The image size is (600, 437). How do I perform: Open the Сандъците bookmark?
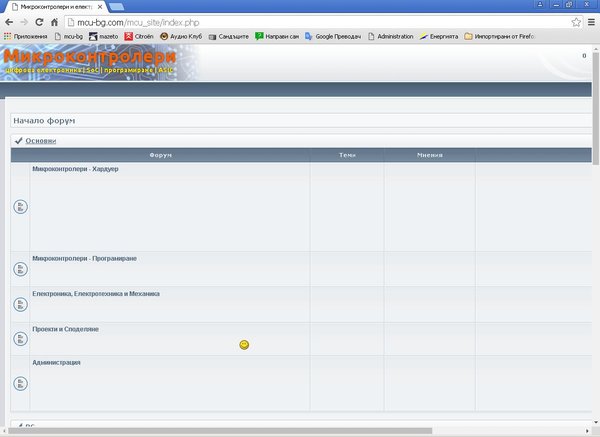(x=228, y=36)
